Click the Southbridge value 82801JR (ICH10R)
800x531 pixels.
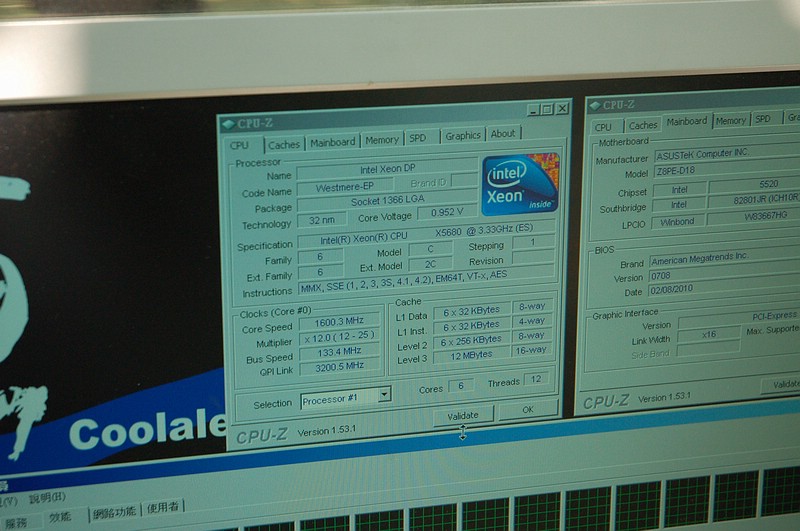pyautogui.click(x=755, y=199)
